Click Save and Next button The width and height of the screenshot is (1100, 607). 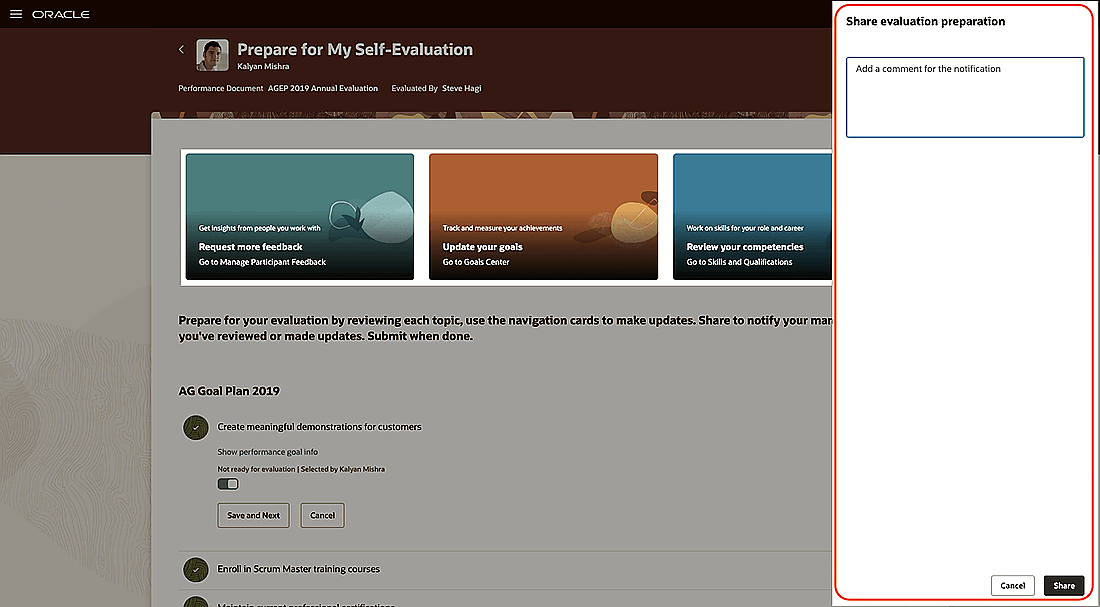tap(253, 515)
